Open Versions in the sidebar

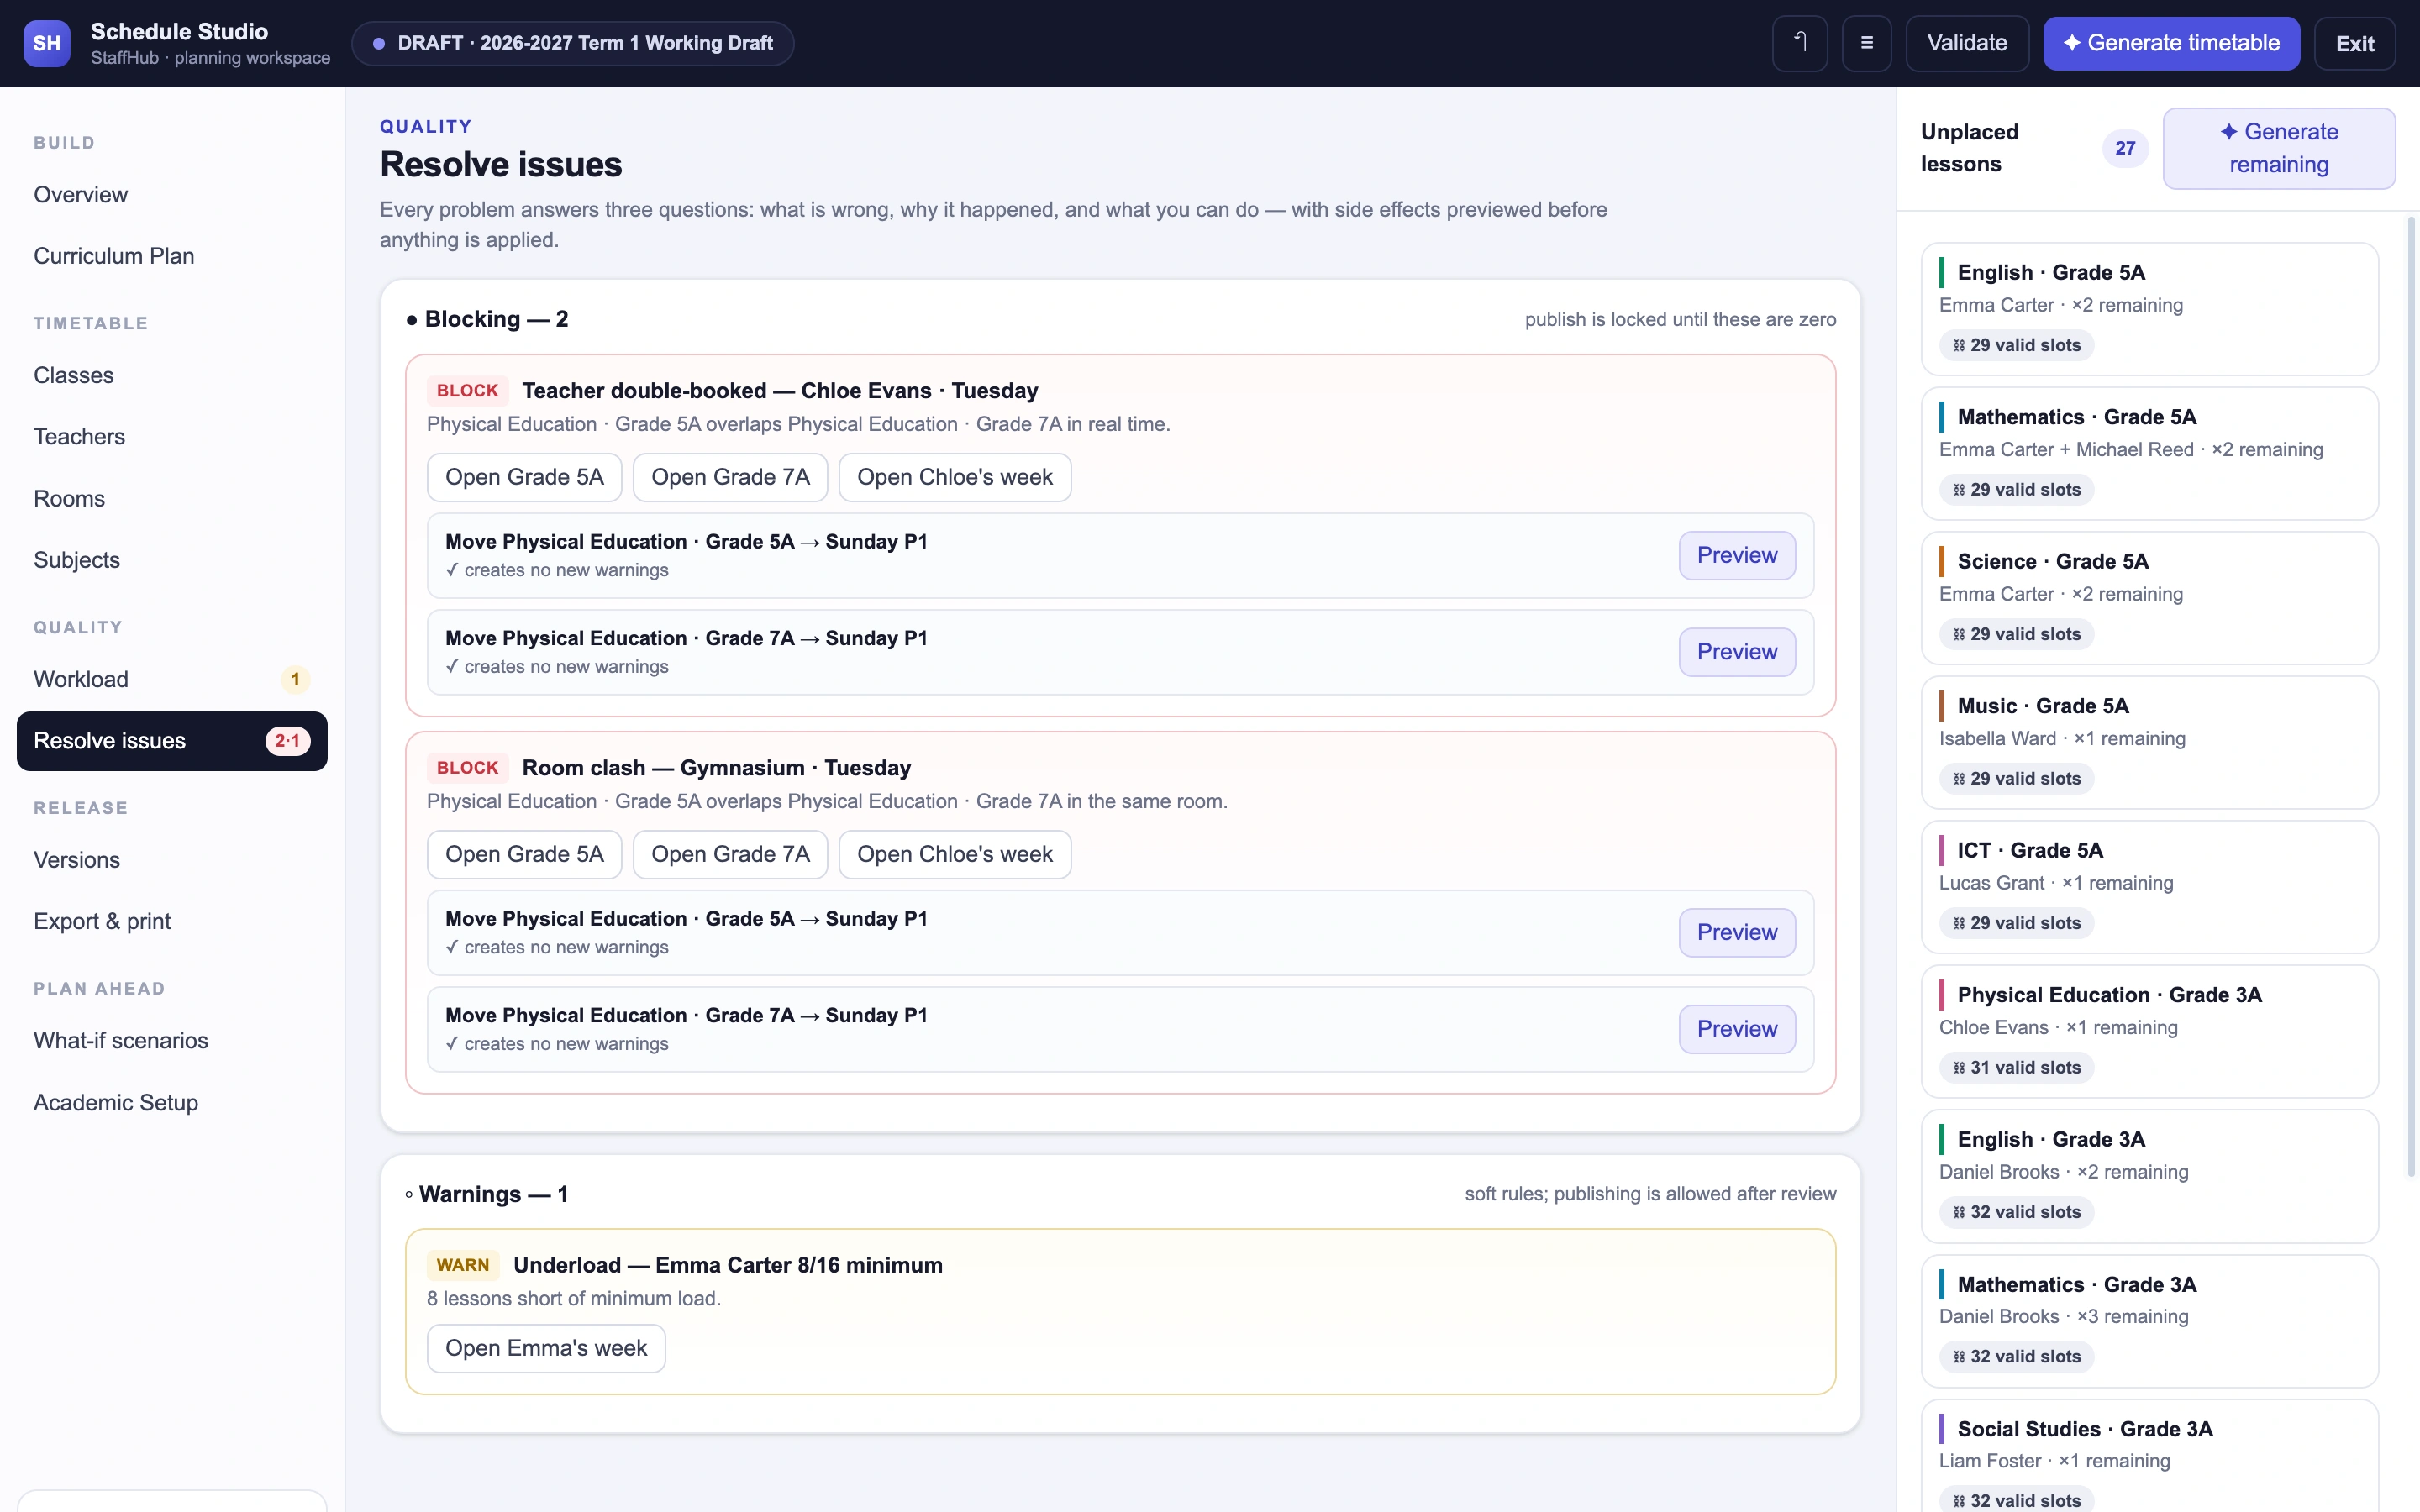point(172,860)
